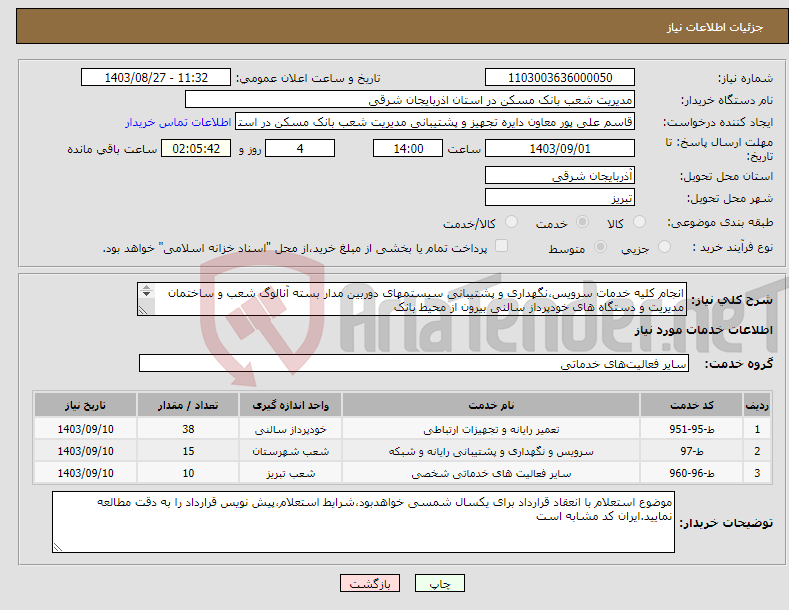Select the جزیی purchase type radio
This screenshot has width=789, height=610.
(x=664, y=247)
